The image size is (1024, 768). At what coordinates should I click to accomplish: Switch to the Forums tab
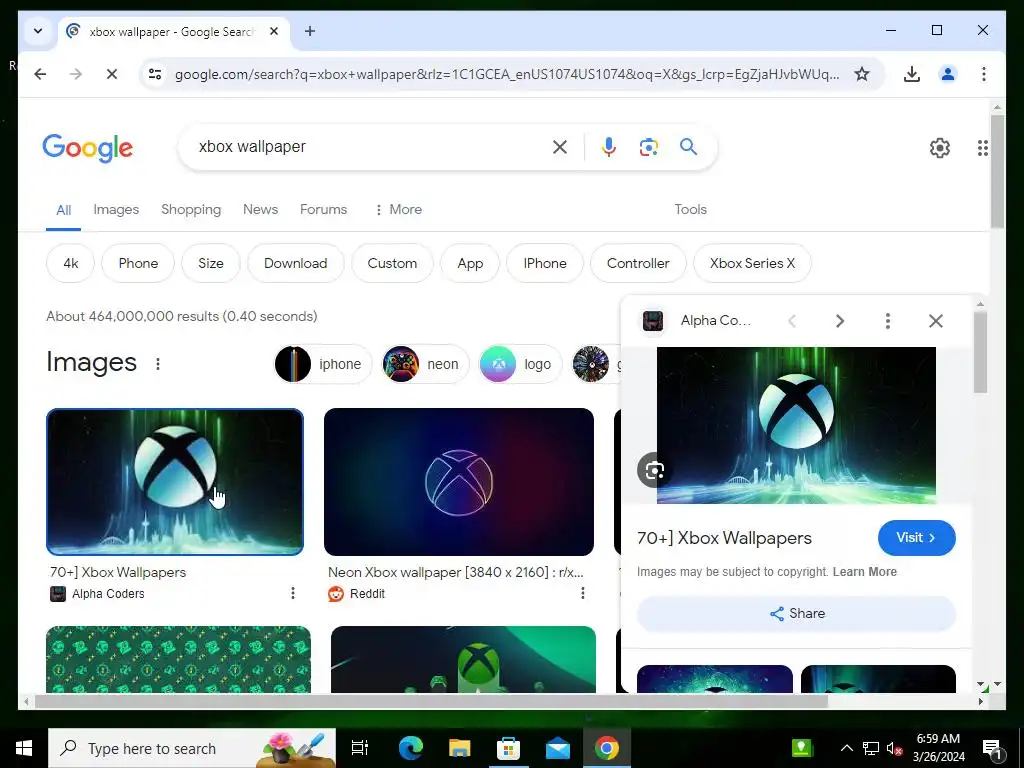323,210
